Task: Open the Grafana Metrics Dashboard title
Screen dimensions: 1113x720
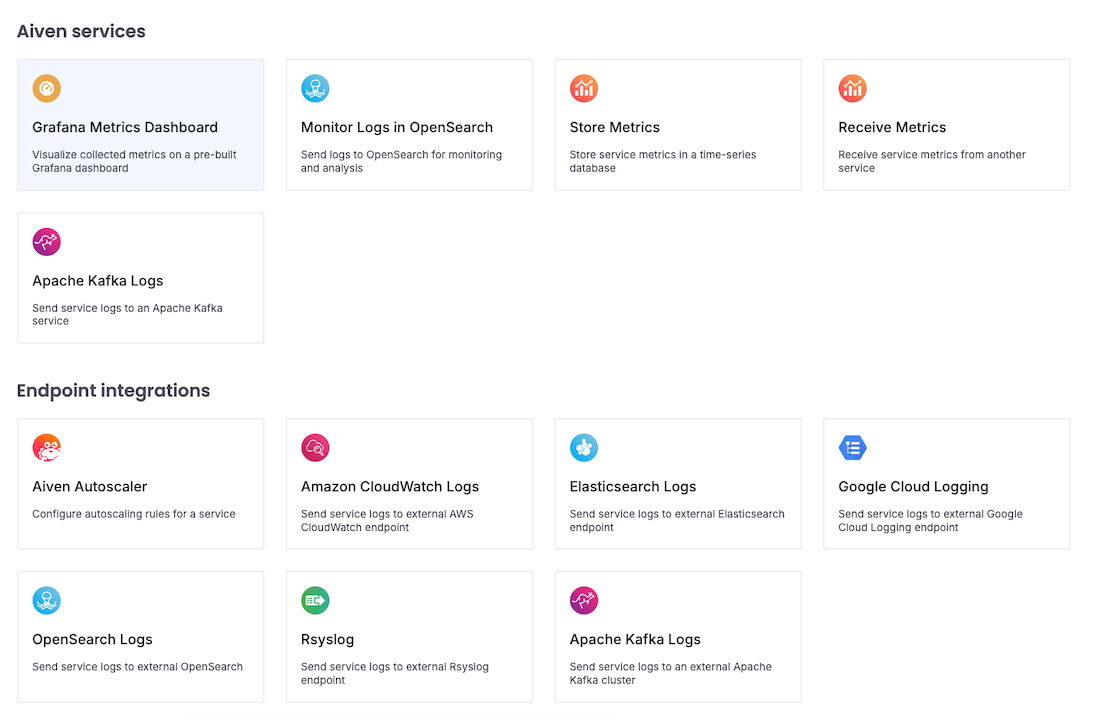Action: (125, 127)
